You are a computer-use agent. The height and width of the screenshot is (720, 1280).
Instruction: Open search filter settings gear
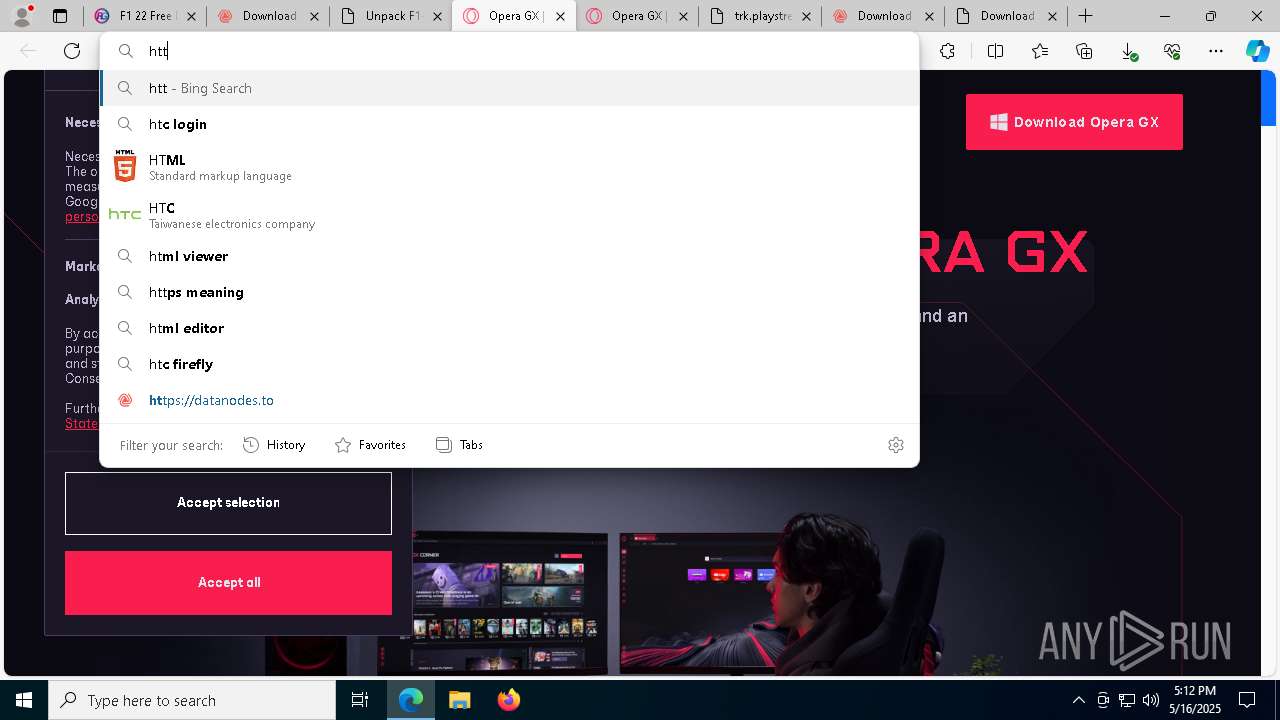click(896, 445)
